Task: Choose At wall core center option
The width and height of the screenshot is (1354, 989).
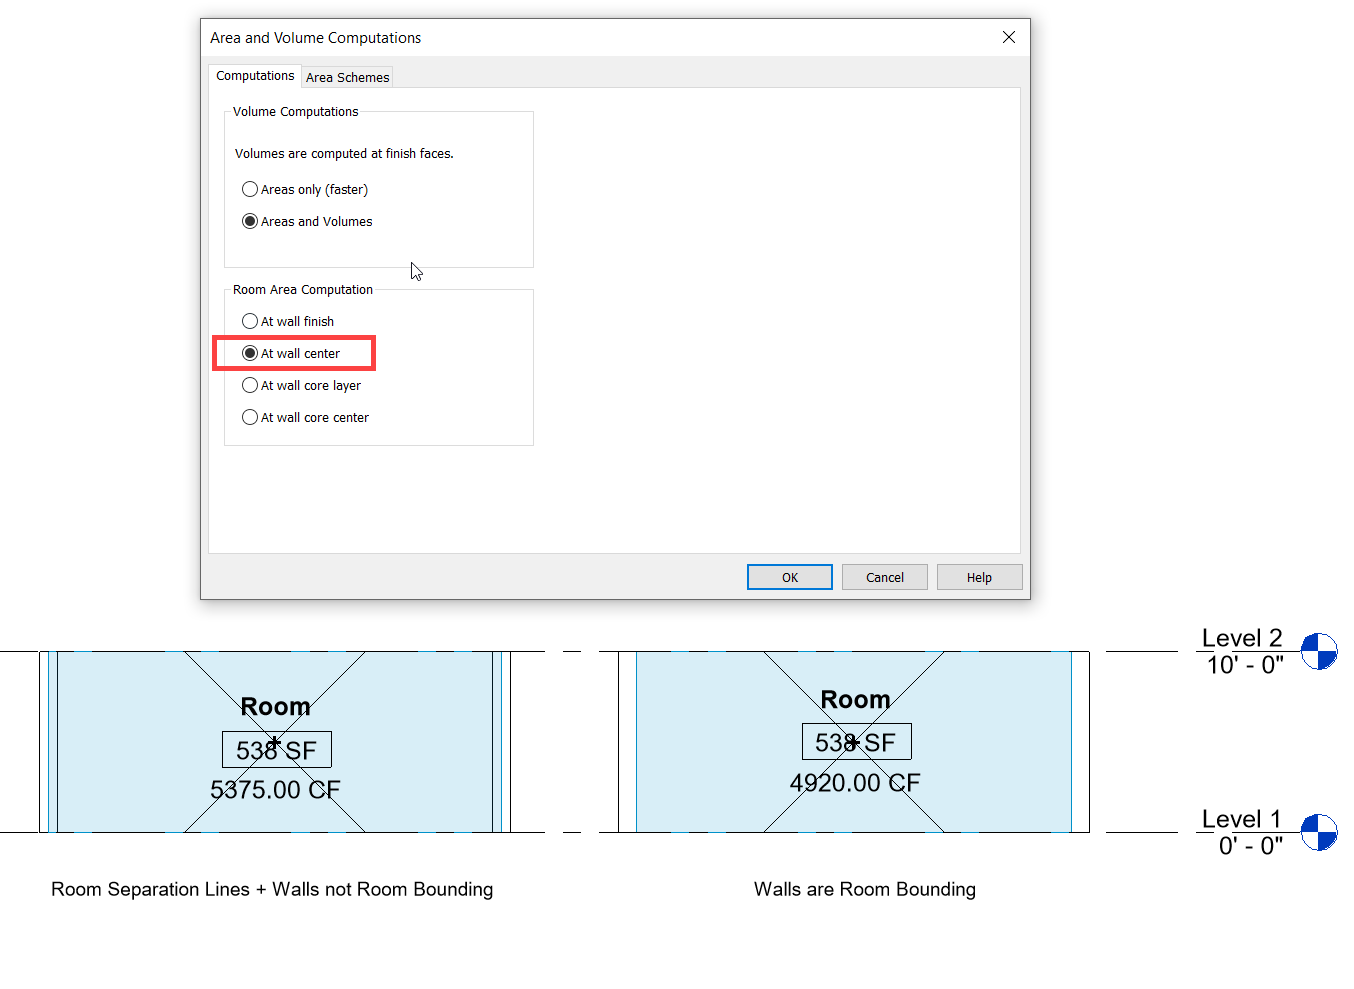Action: (250, 417)
